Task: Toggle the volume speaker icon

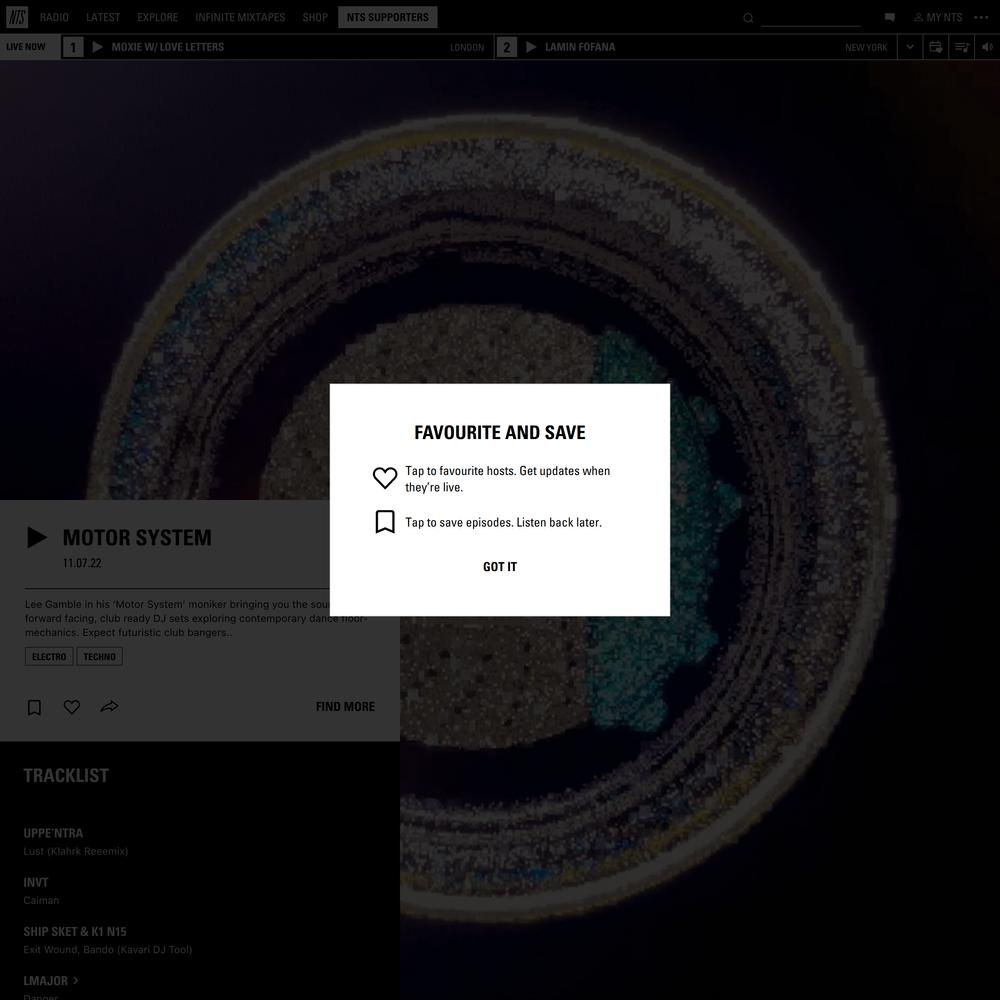Action: click(987, 47)
